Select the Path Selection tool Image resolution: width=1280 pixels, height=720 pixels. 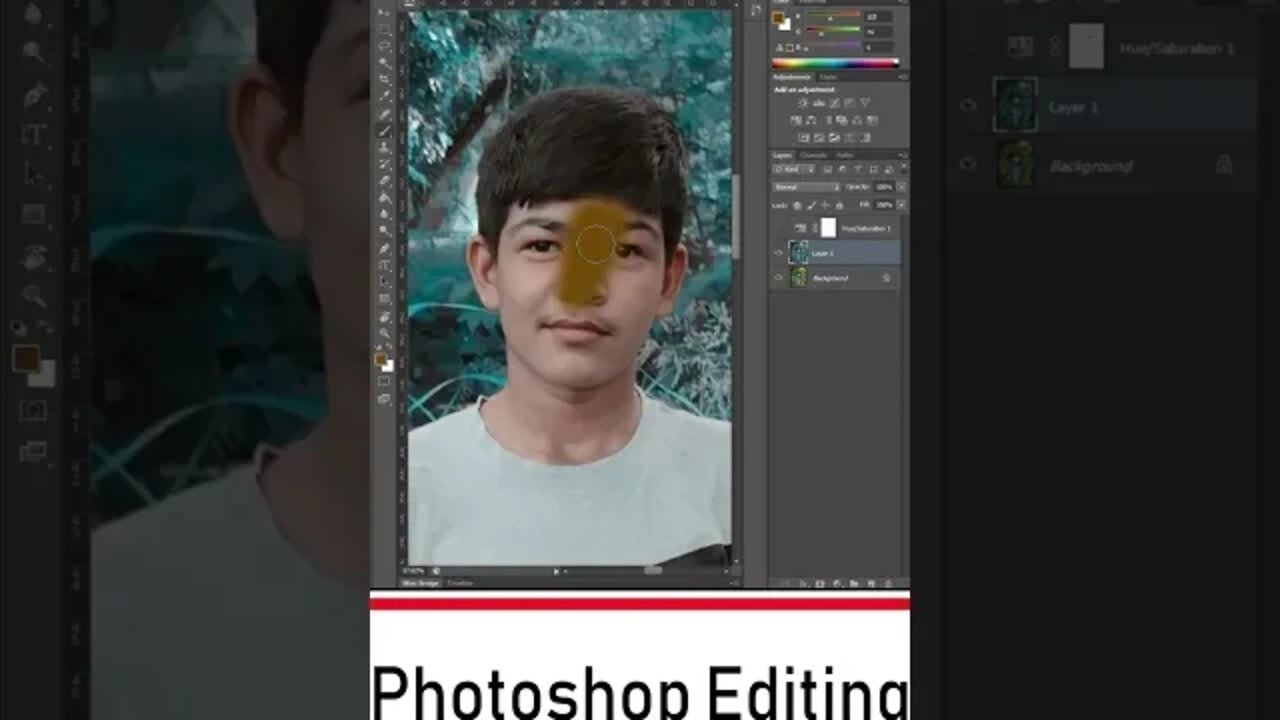384,282
